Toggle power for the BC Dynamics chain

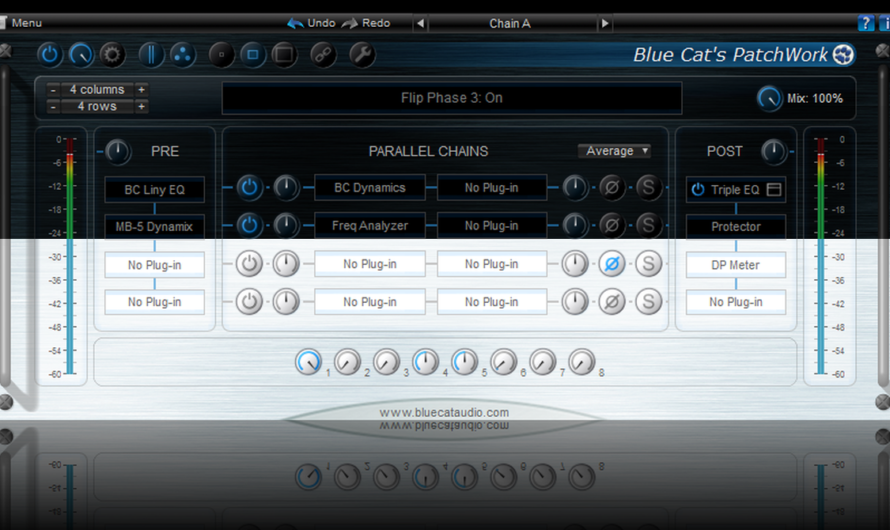[249, 188]
